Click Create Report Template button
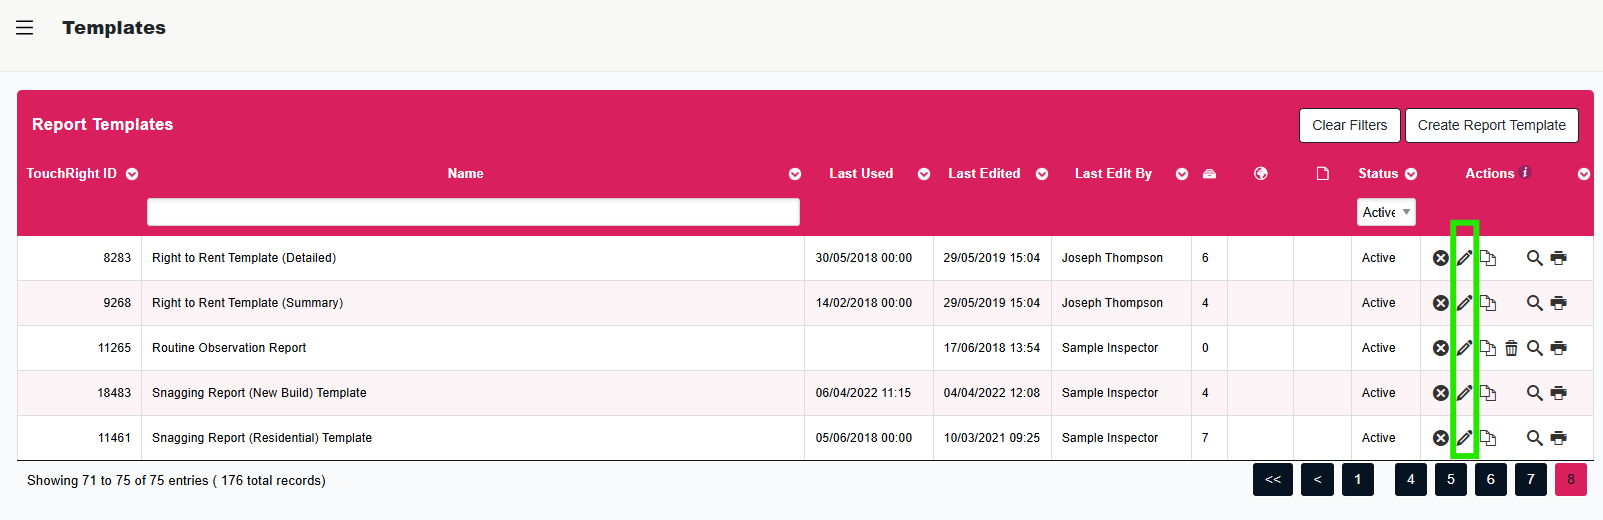The image size is (1603, 520). [x=1491, y=125]
